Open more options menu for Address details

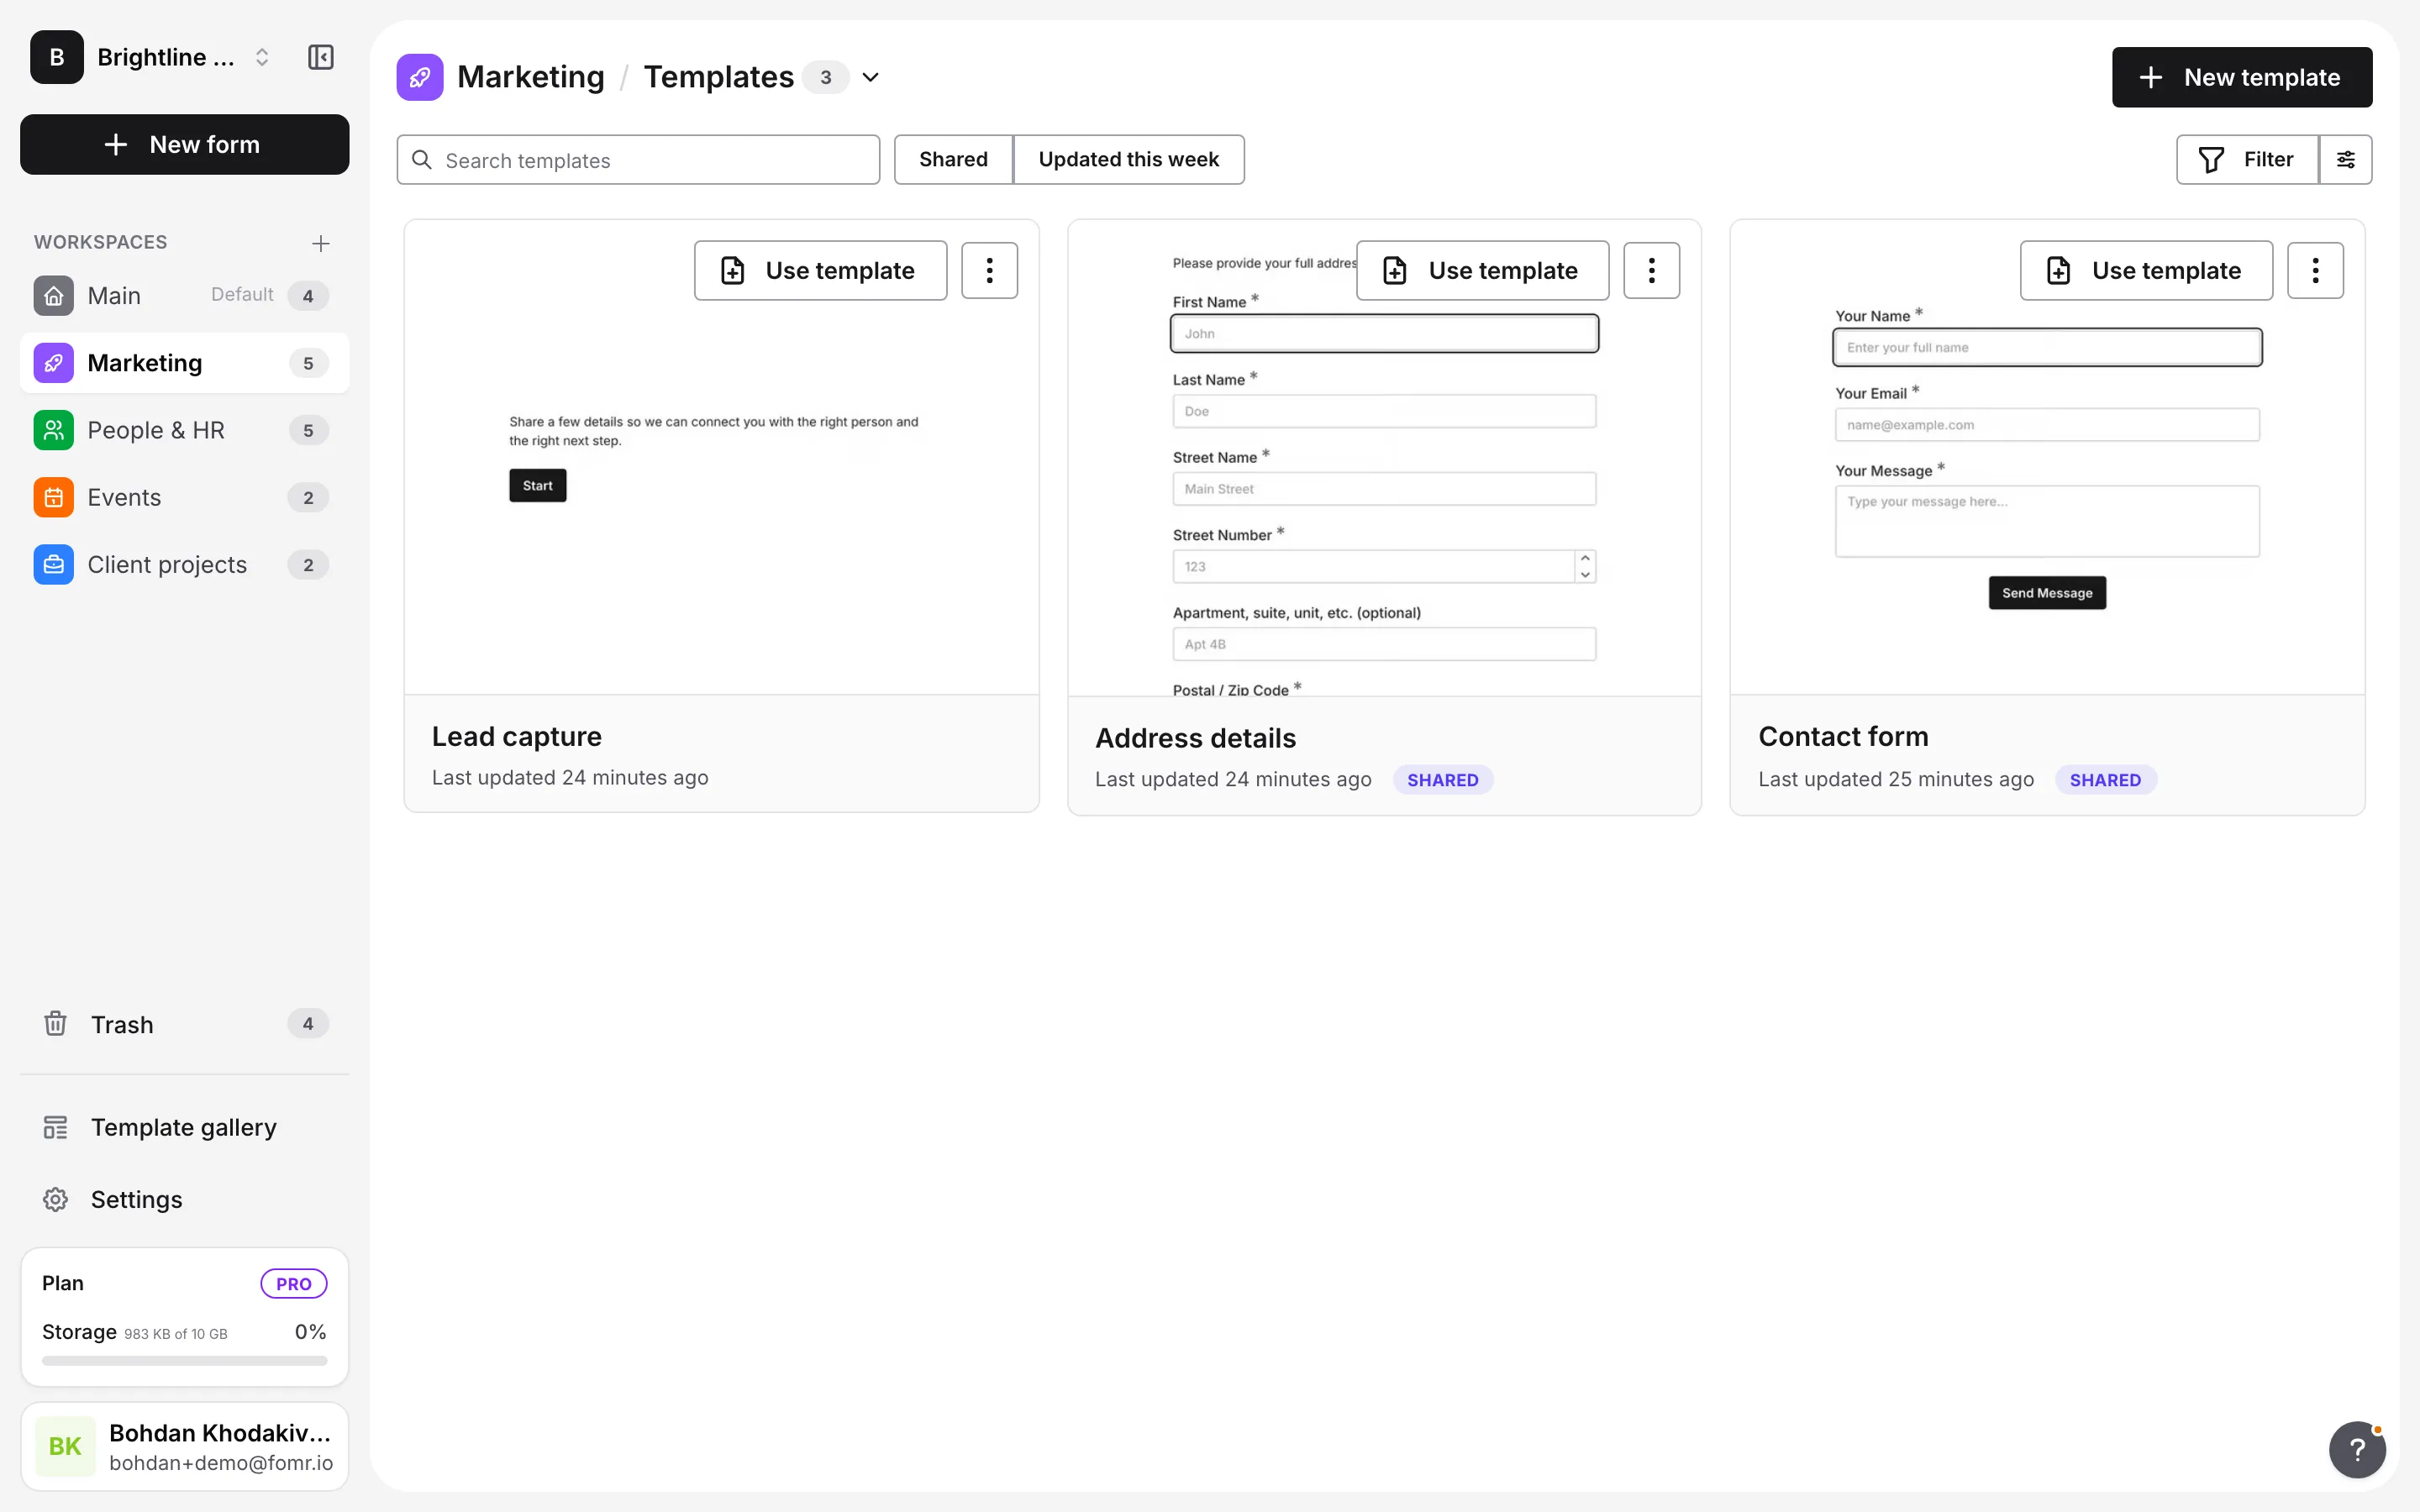click(1651, 270)
